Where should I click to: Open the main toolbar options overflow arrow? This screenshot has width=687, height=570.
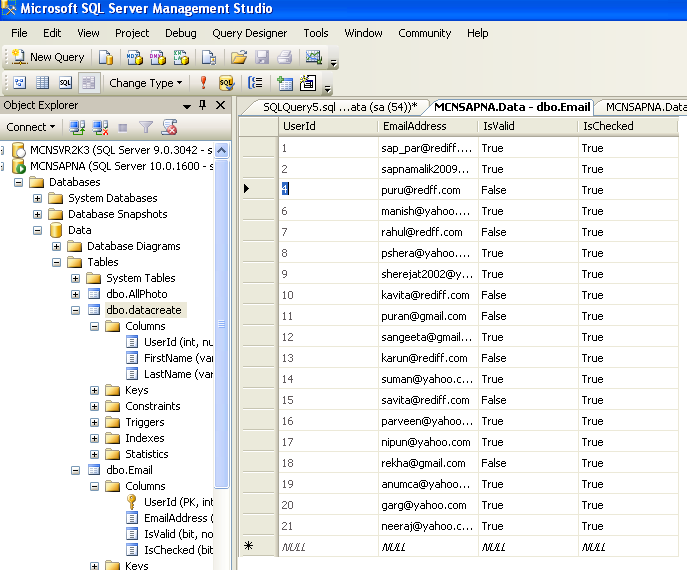(333, 63)
